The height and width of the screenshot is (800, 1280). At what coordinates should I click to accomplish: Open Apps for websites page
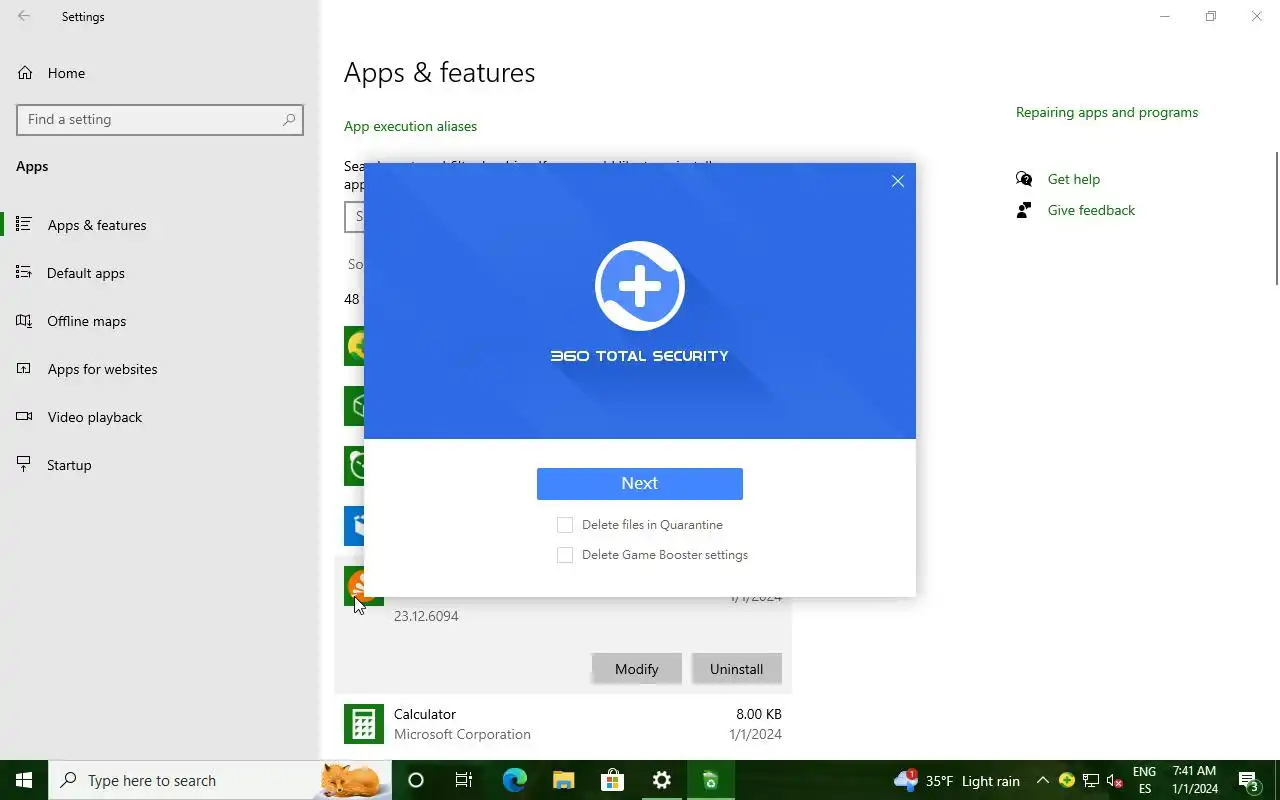[160, 369]
